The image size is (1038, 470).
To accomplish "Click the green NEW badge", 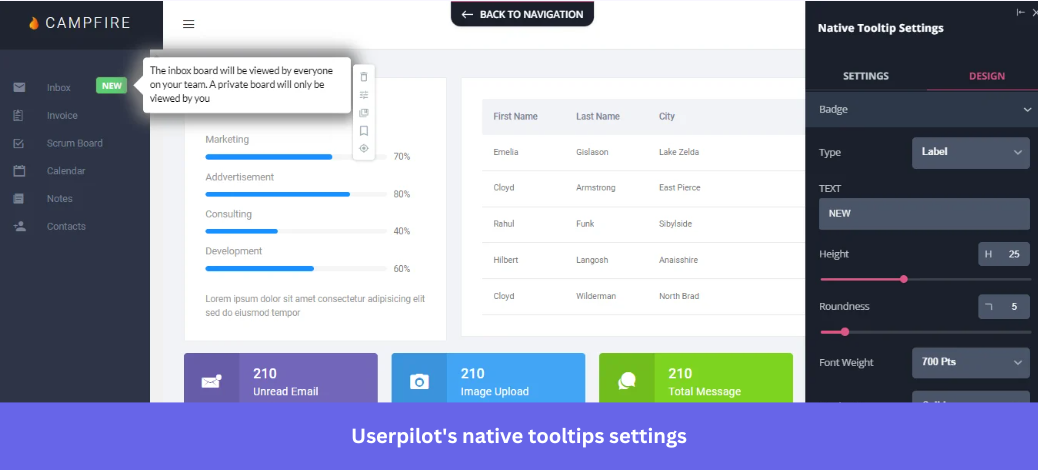I will point(111,85).
